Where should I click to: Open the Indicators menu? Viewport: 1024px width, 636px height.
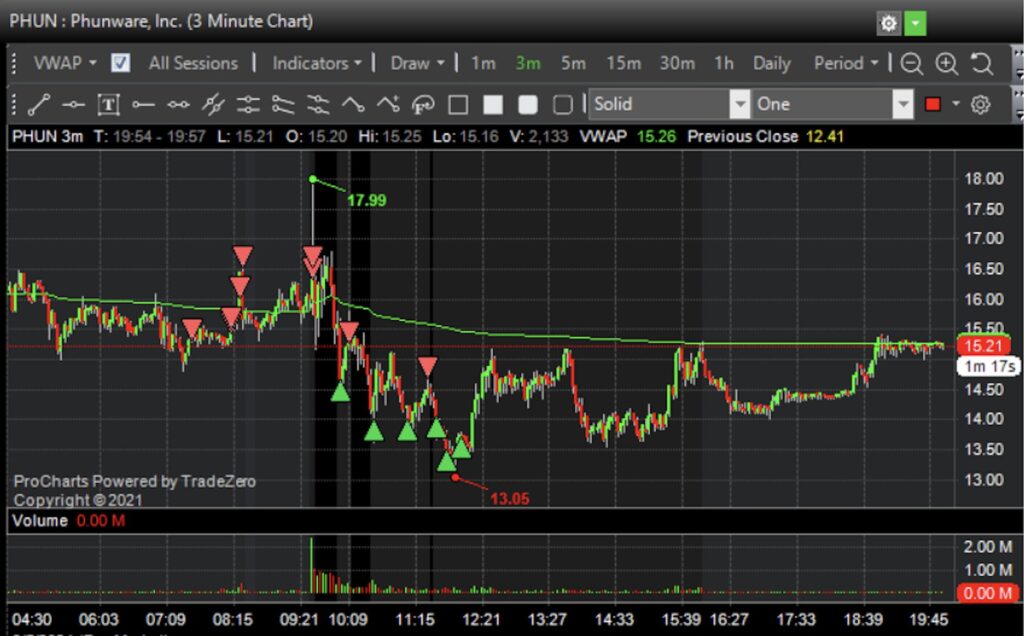[x=317, y=63]
